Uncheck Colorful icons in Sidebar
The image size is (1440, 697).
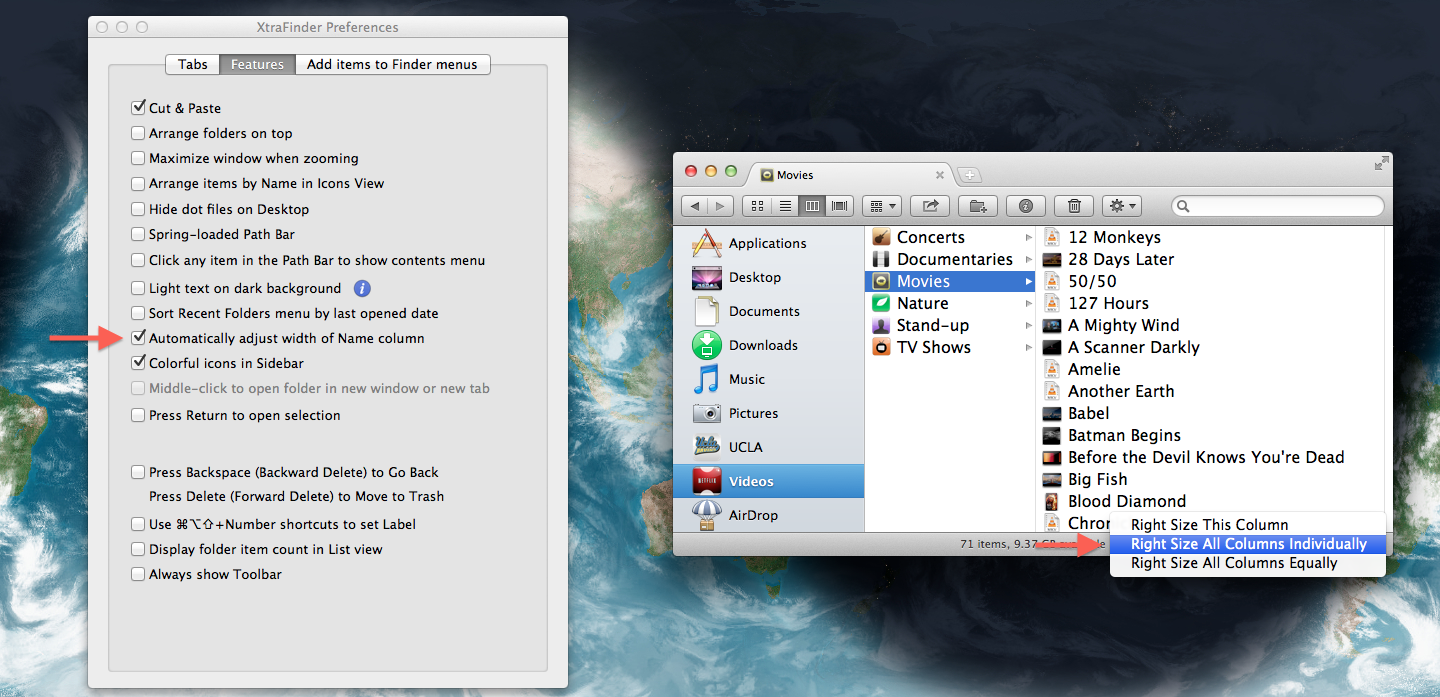click(x=138, y=363)
